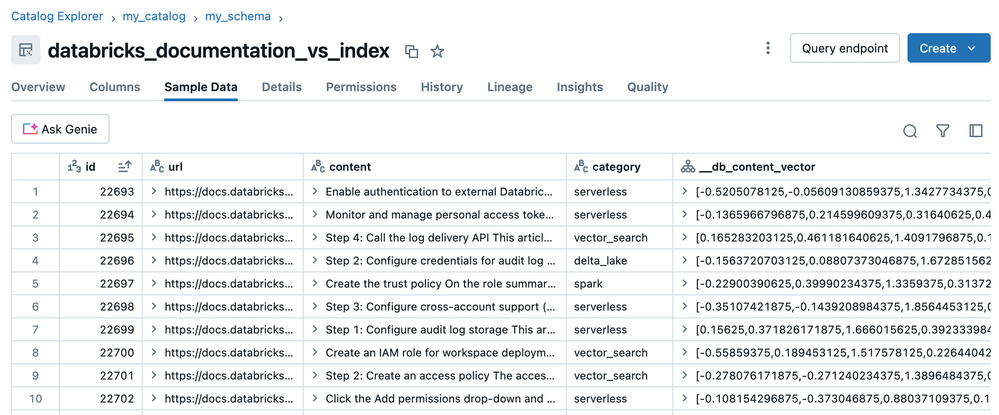Expand content cell 'Click the Add permissions drop-down'
This screenshot has width=999, height=415.
coord(314,398)
